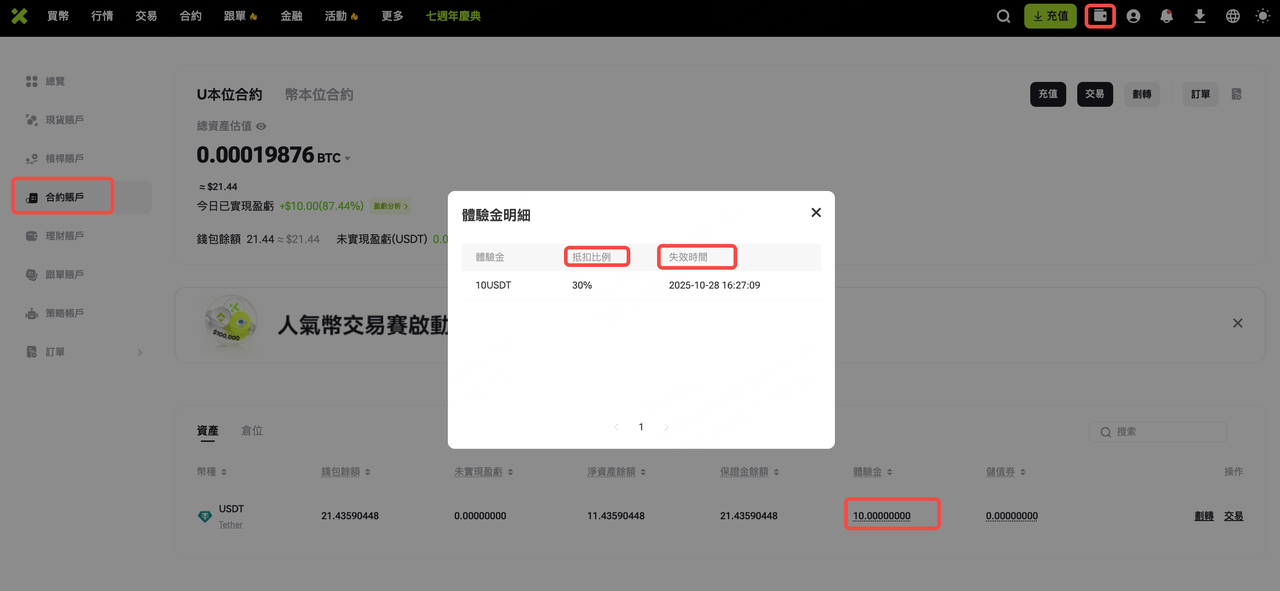Open 七週年慶典 link in navigation
The height and width of the screenshot is (591, 1280).
(x=453, y=16)
